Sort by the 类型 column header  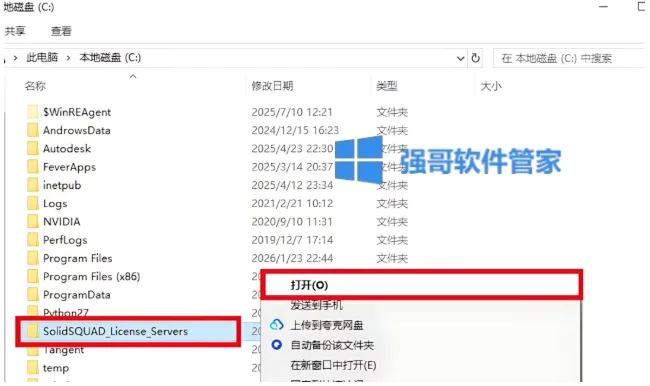[x=387, y=86]
